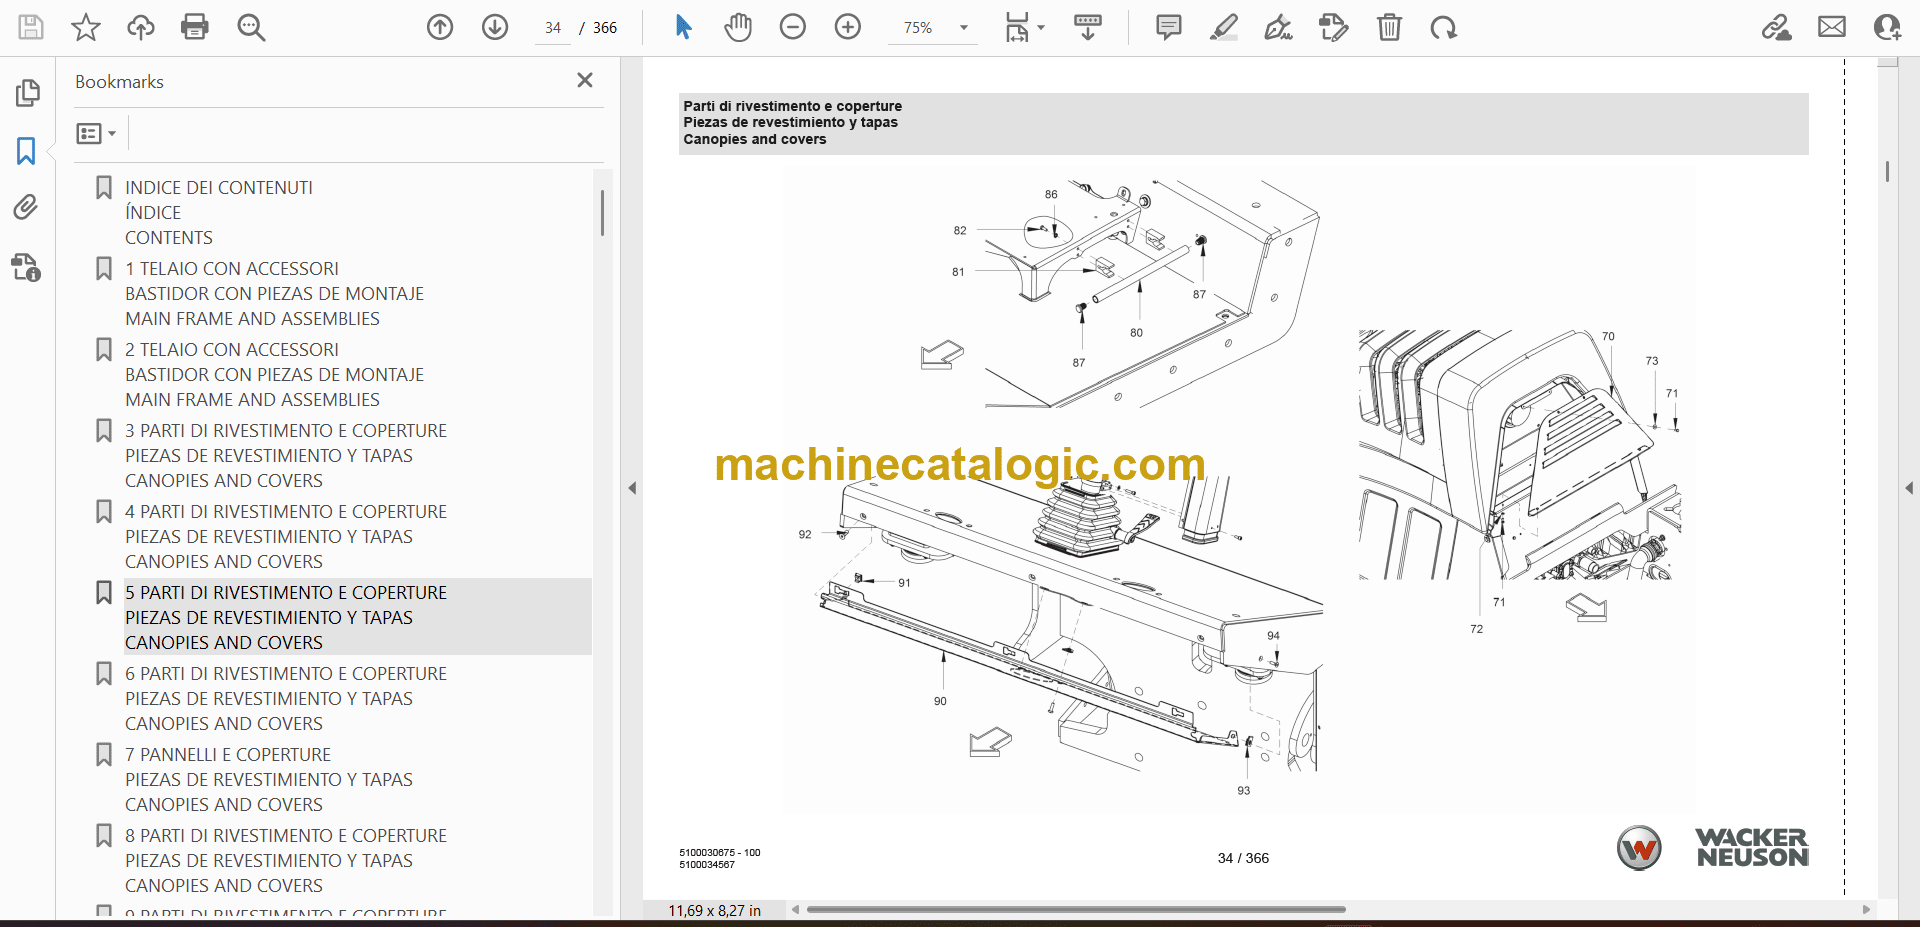1920x927 pixels.
Task: Go to previous page with up arrow
Action: coord(440,27)
